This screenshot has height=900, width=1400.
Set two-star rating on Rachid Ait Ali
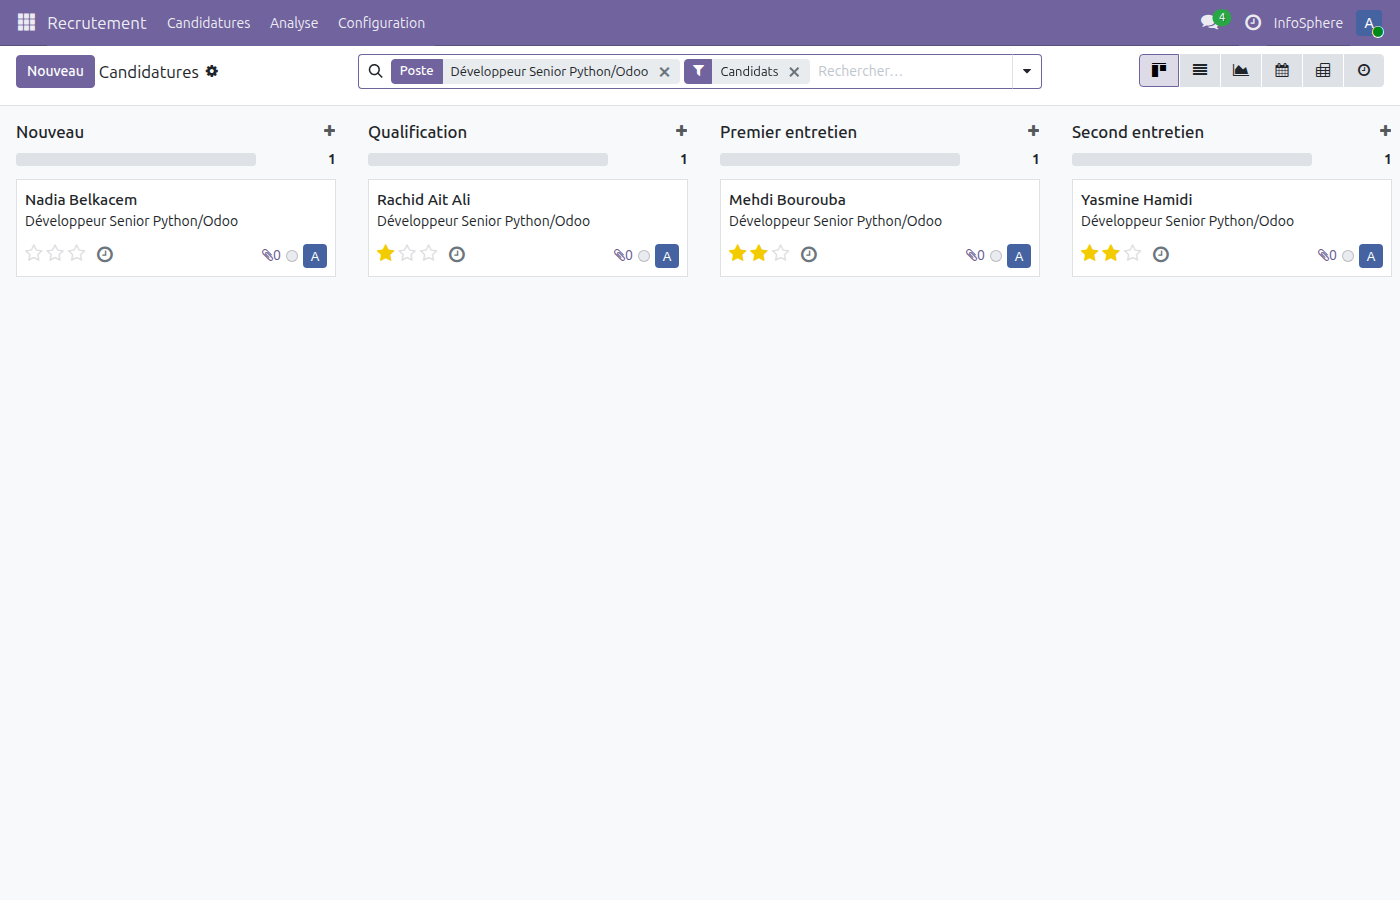pyautogui.click(x=407, y=253)
